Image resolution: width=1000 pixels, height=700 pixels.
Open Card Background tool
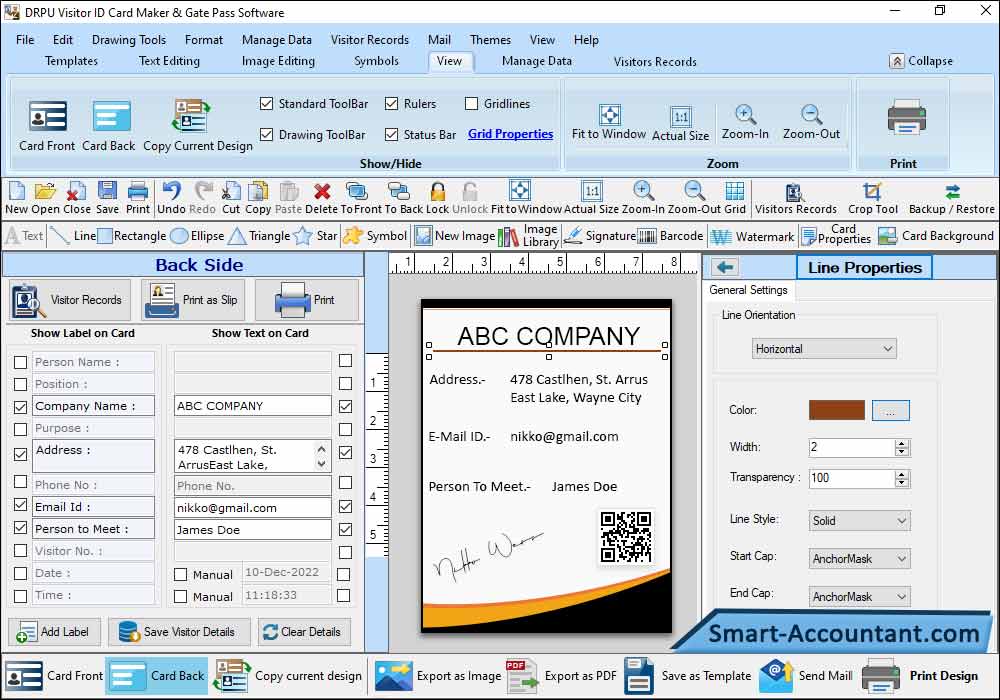click(x=936, y=236)
